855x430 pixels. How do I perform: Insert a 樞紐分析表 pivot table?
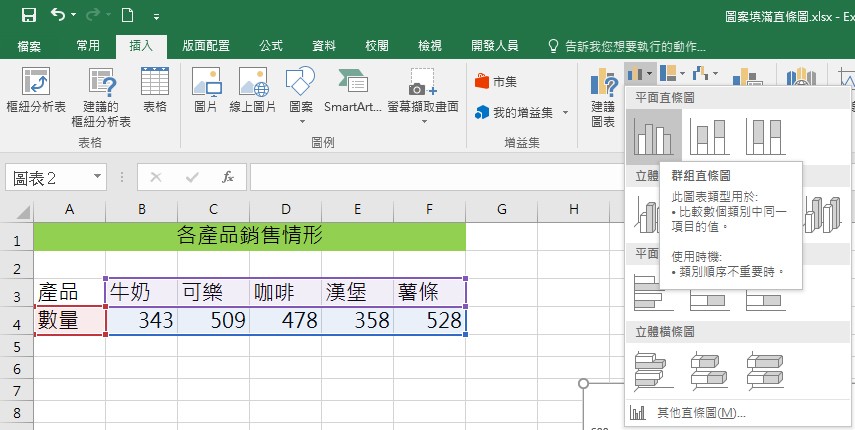[35, 90]
